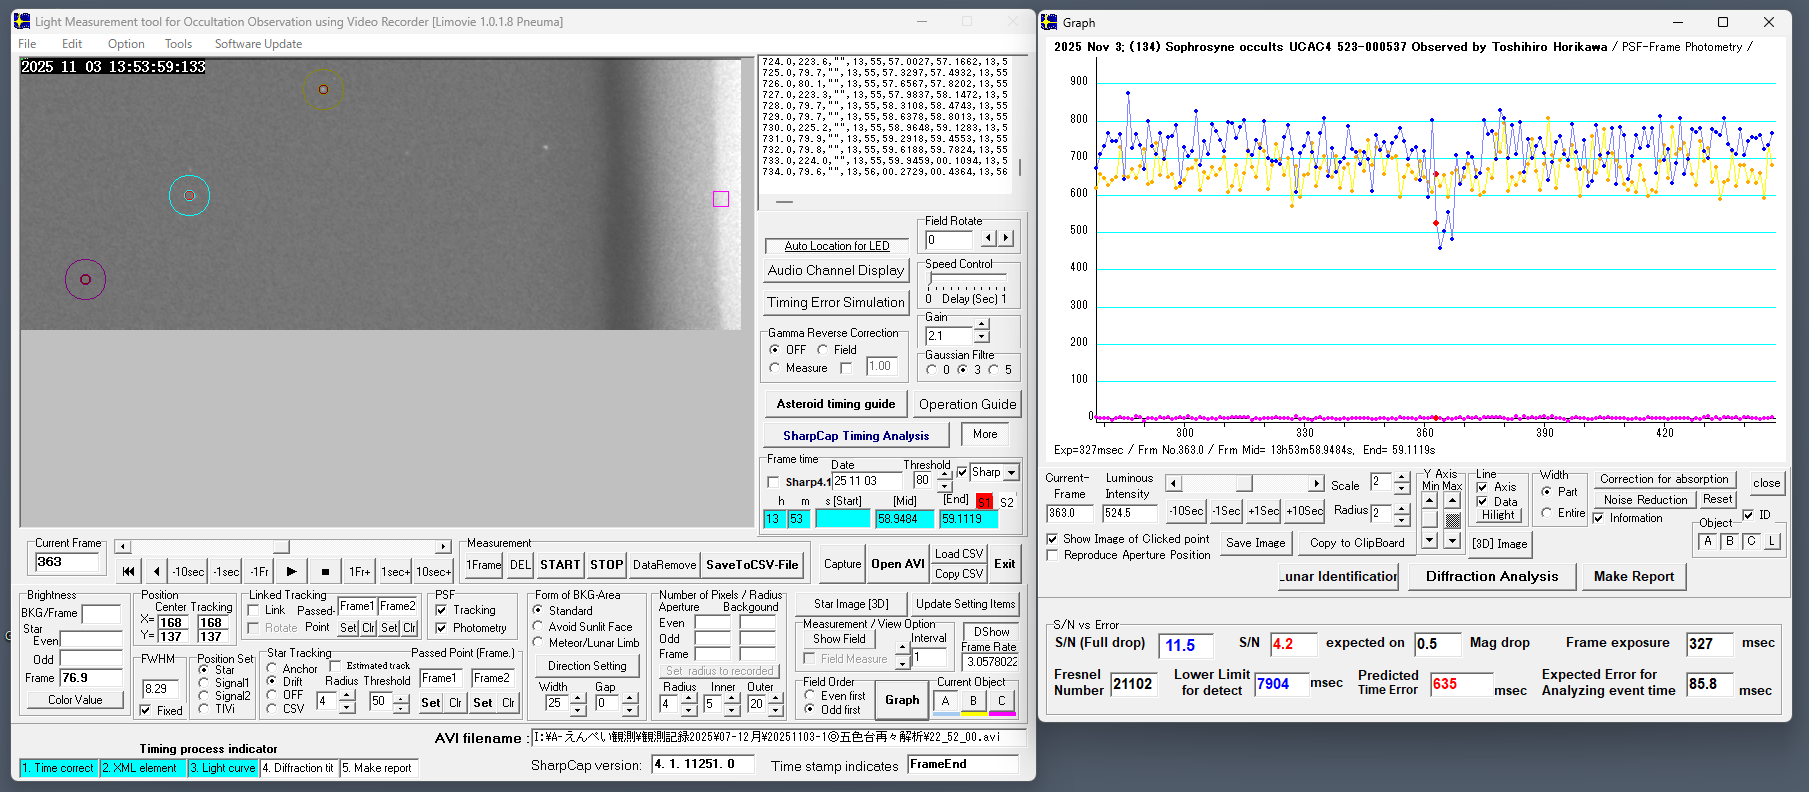This screenshot has width=1809, height=792.
Task: Click the SaveToCSV-File button
Action: point(752,565)
